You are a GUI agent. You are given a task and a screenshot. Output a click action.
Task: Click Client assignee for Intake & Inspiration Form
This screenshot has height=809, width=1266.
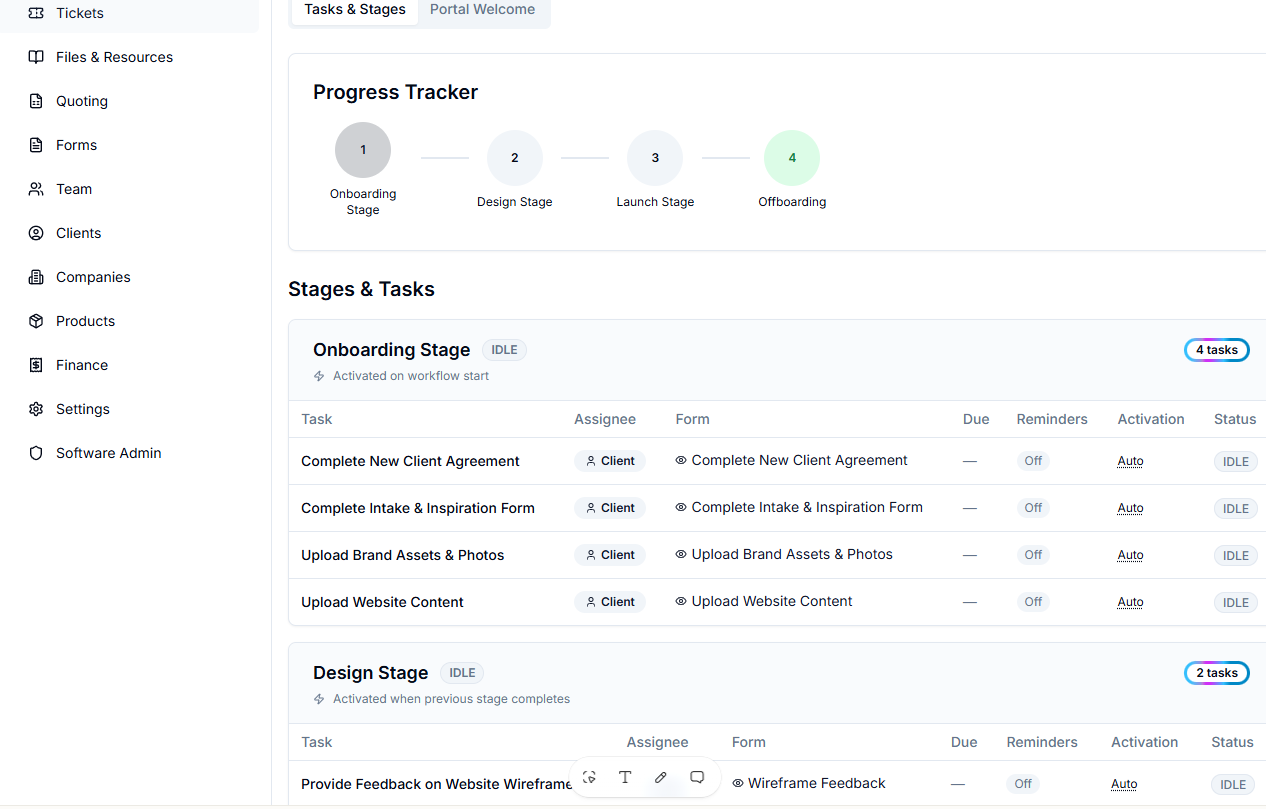pyautogui.click(x=610, y=508)
